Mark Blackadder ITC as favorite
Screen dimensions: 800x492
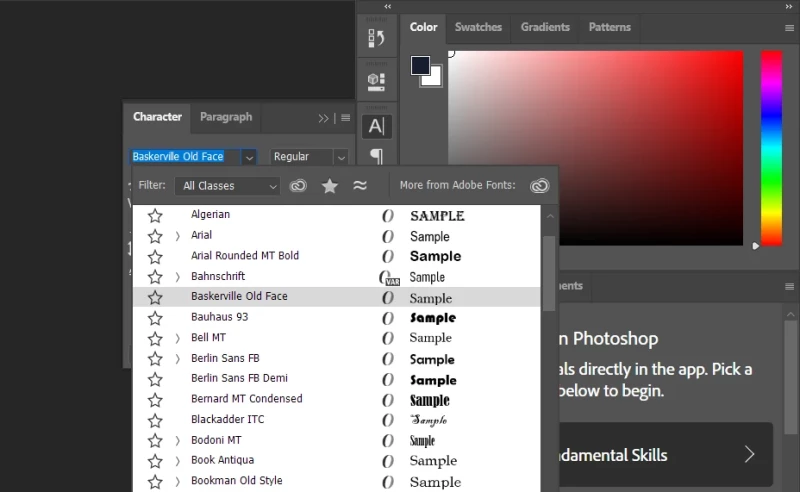tap(155, 420)
